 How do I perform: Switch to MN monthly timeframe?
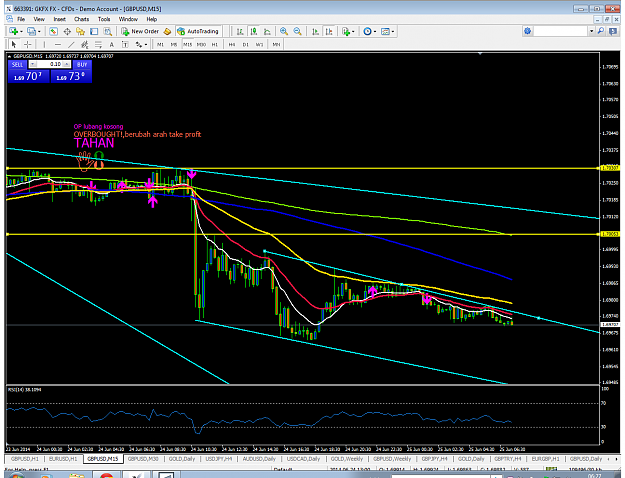[276, 44]
